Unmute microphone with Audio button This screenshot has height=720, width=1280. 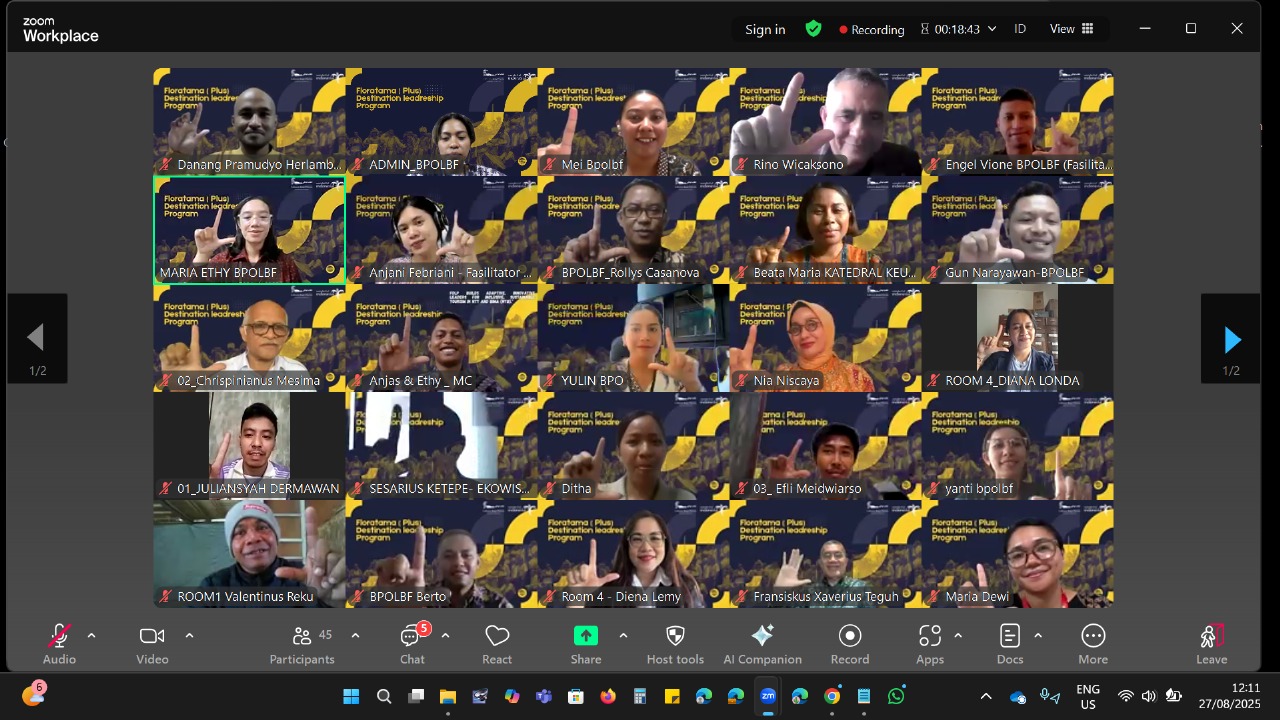[59, 643]
